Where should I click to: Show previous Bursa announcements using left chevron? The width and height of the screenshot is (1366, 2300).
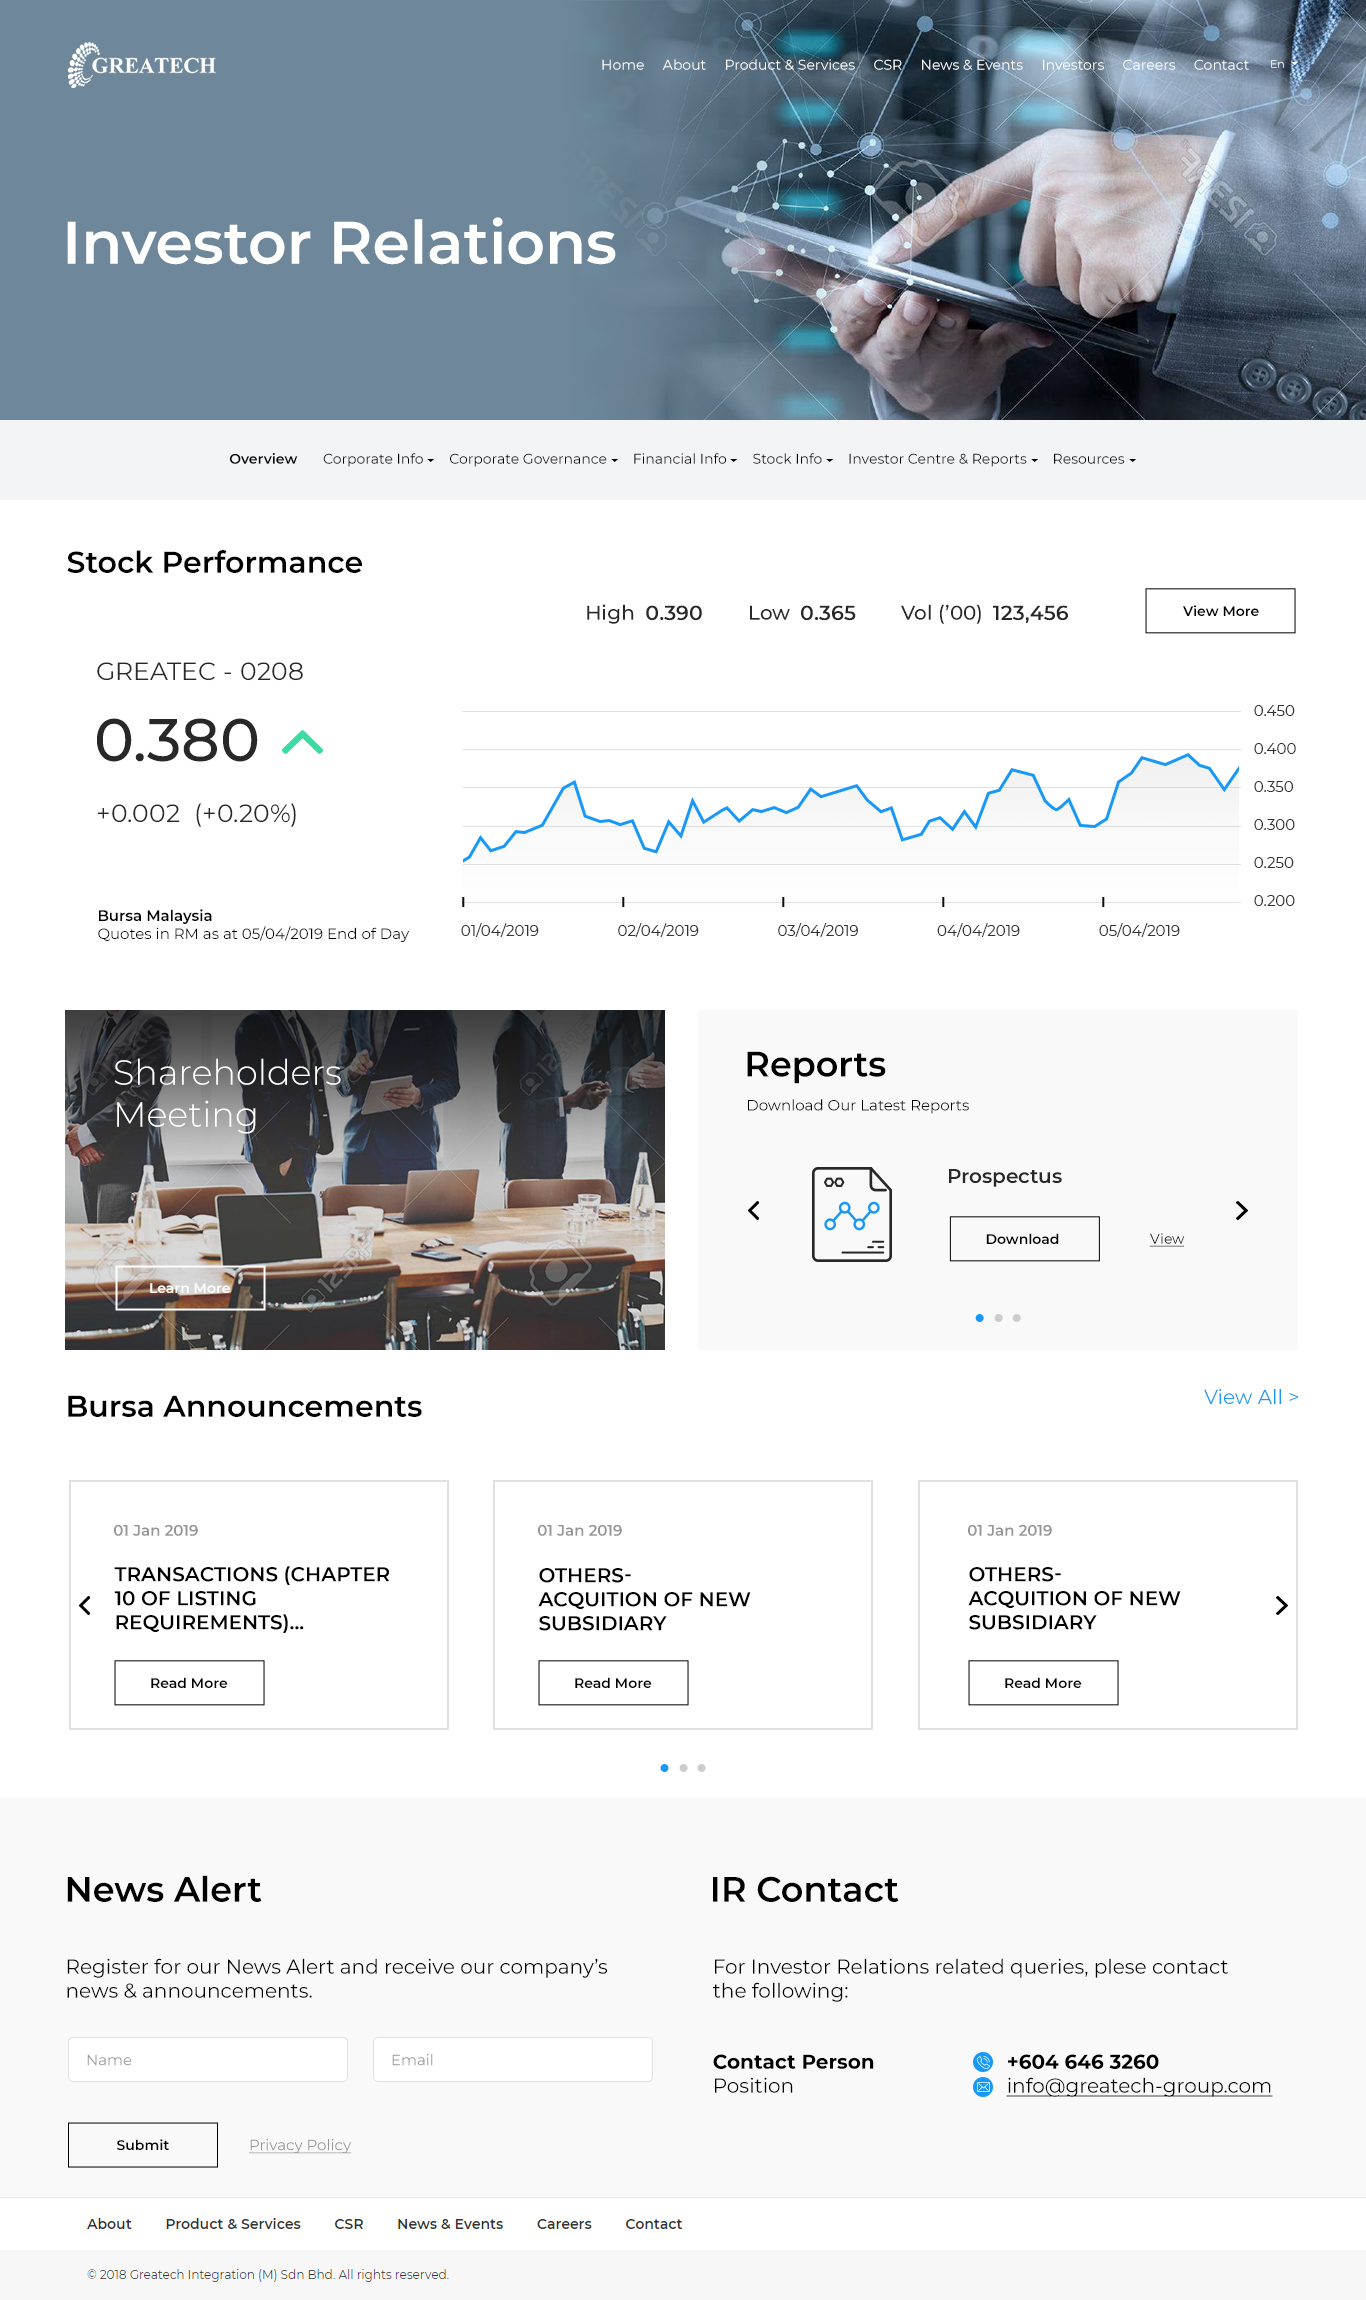click(x=85, y=1606)
